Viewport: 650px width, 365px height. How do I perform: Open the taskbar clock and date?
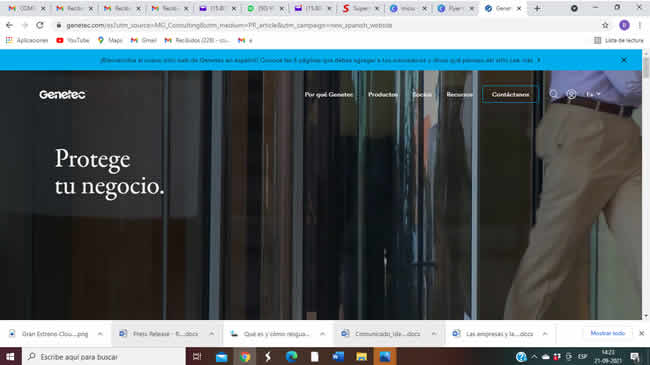tap(608, 357)
